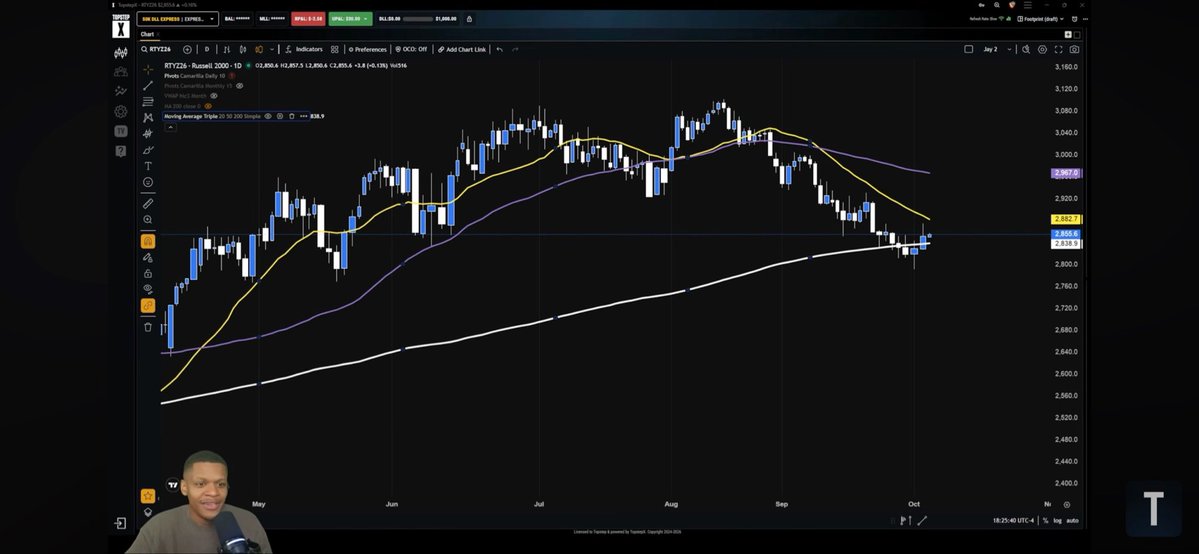Select the brush drawing tool
This screenshot has width=1199, height=554.
pyautogui.click(x=148, y=150)
